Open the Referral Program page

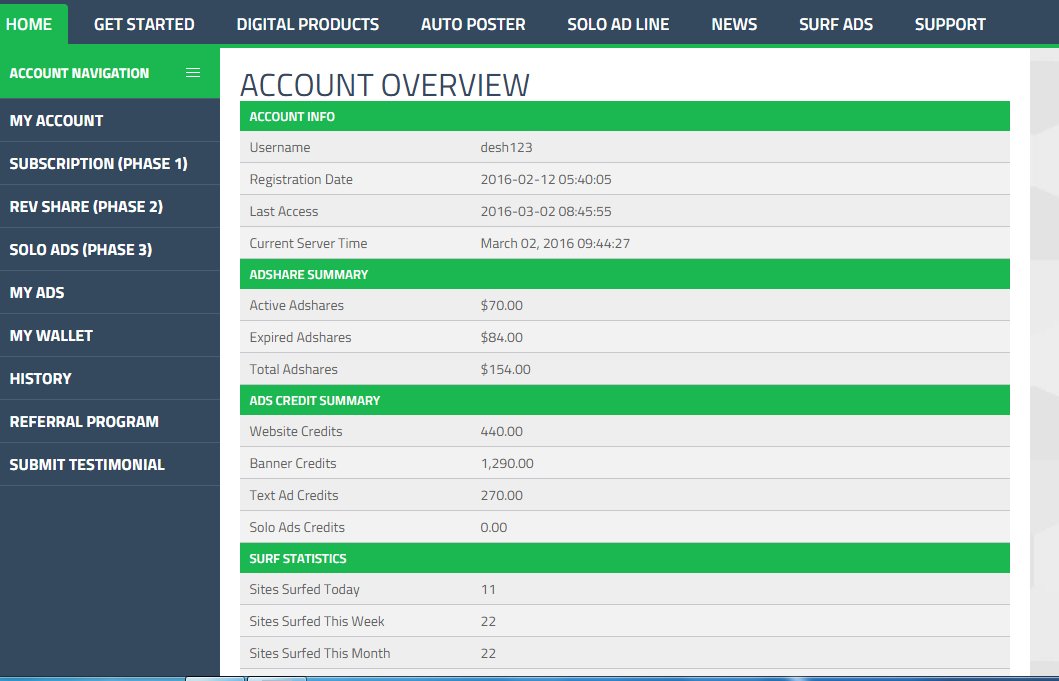(x=84, y=421)
